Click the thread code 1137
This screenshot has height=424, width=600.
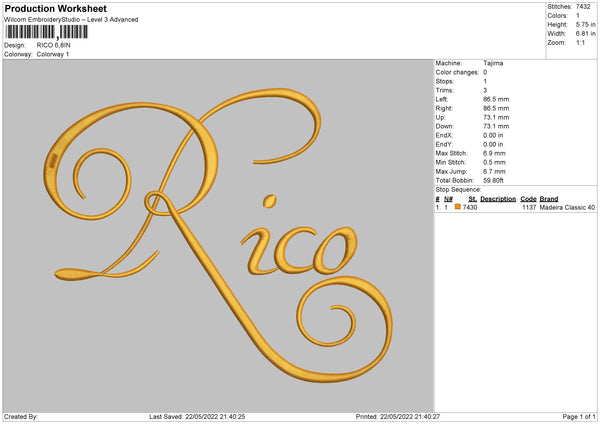click(x=529, y=207)
